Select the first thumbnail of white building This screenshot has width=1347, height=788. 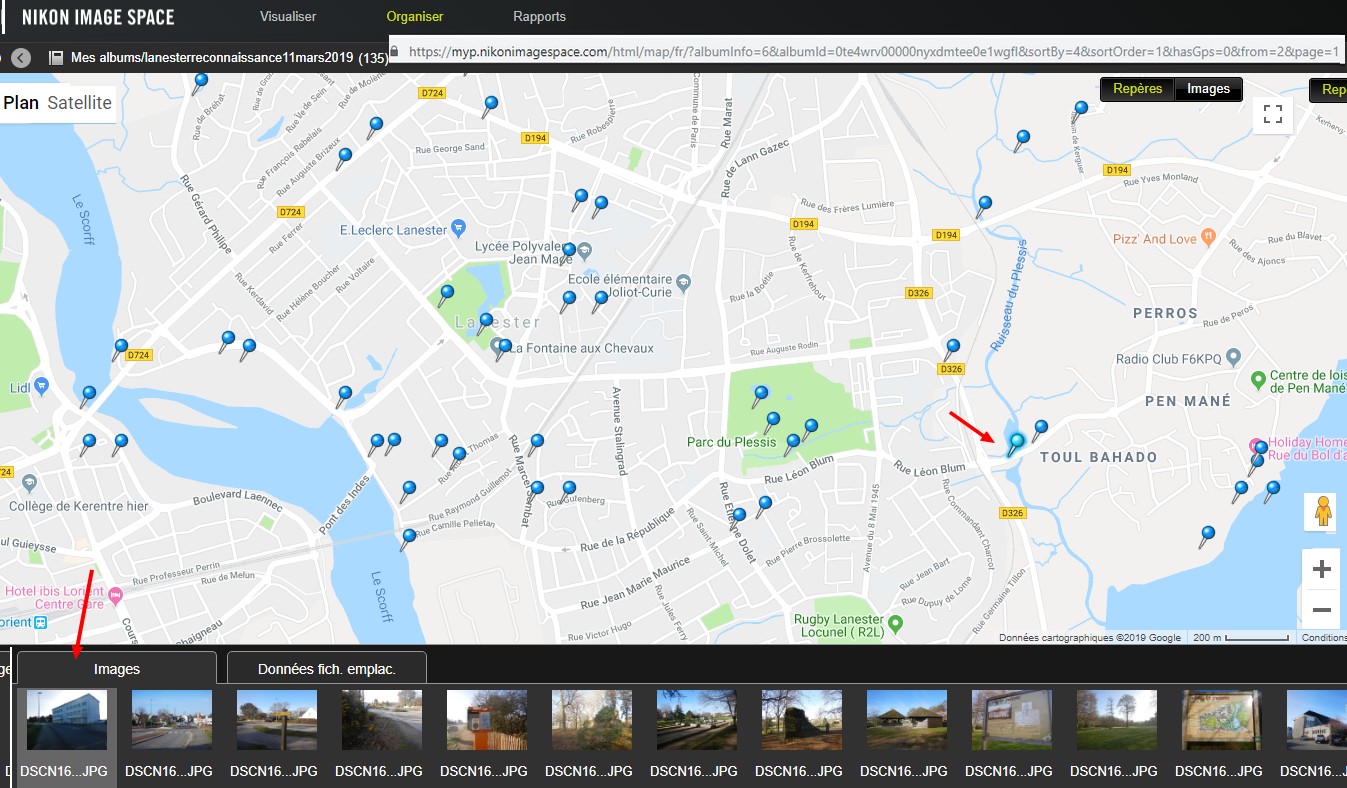(x=67, y=720)
